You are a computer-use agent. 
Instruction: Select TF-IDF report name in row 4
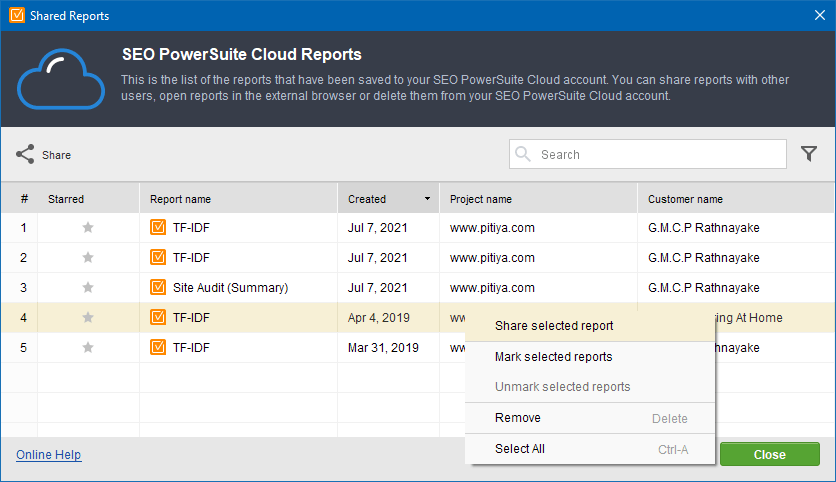[191, 317]
